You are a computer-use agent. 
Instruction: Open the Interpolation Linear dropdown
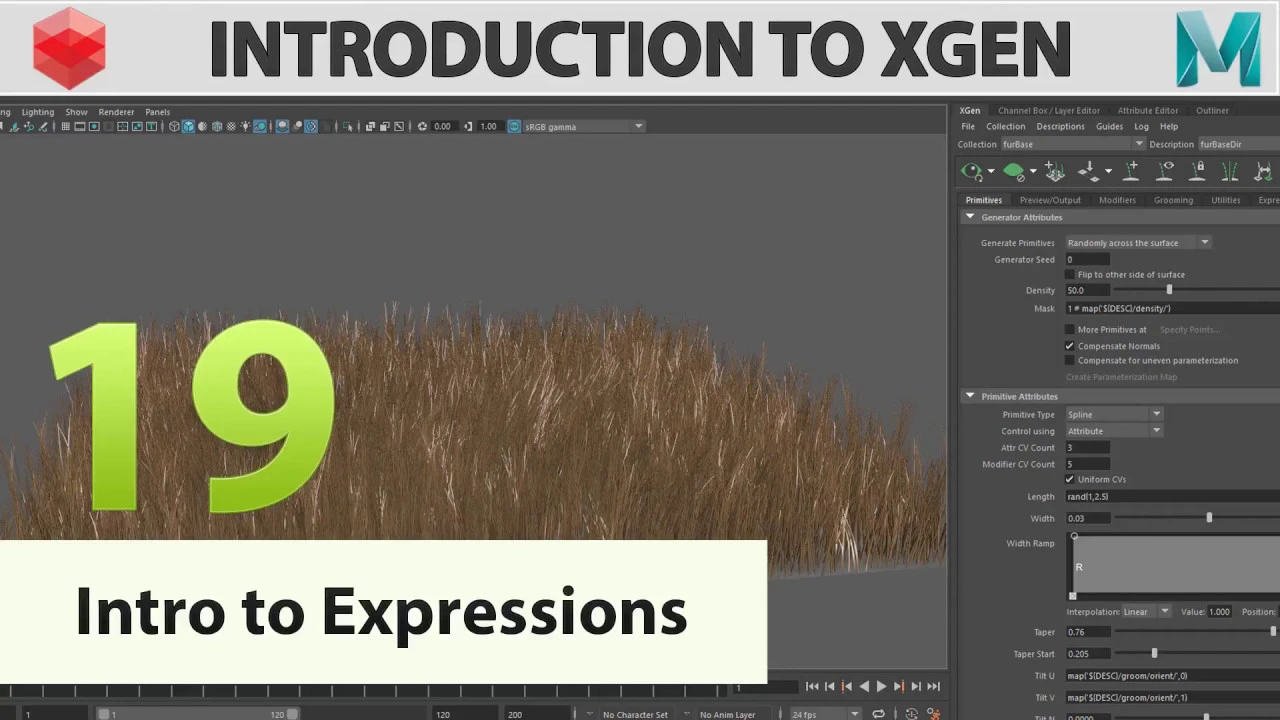1147,611
